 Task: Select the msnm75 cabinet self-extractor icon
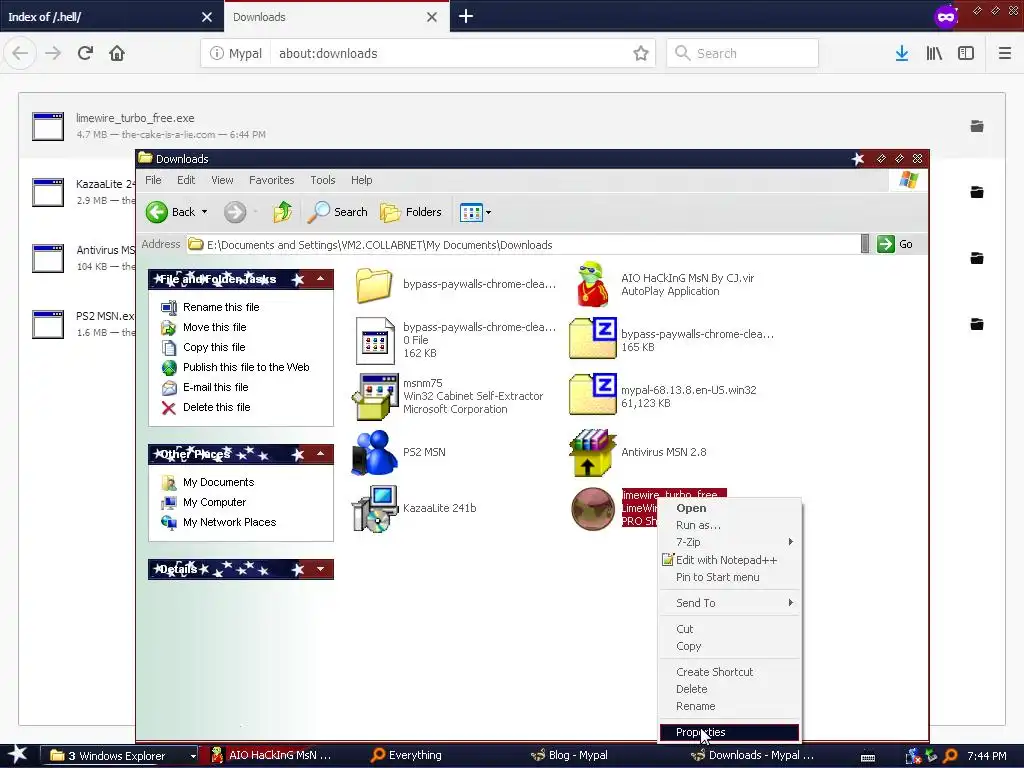point(375,396)
